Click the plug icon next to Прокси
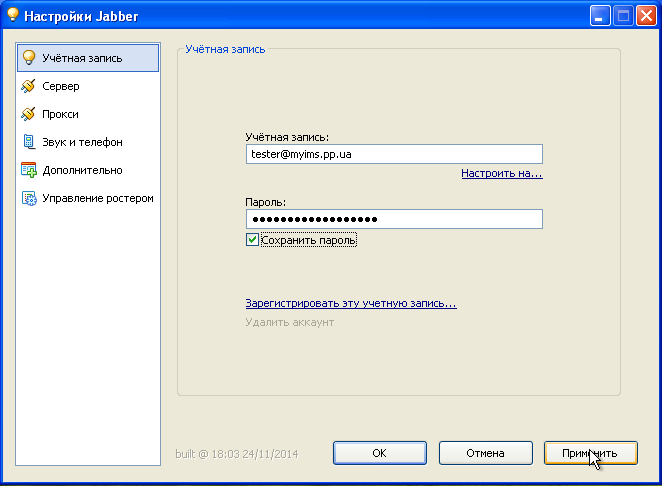The height and width of the screenshot is (486, 662). click(28, 114)
